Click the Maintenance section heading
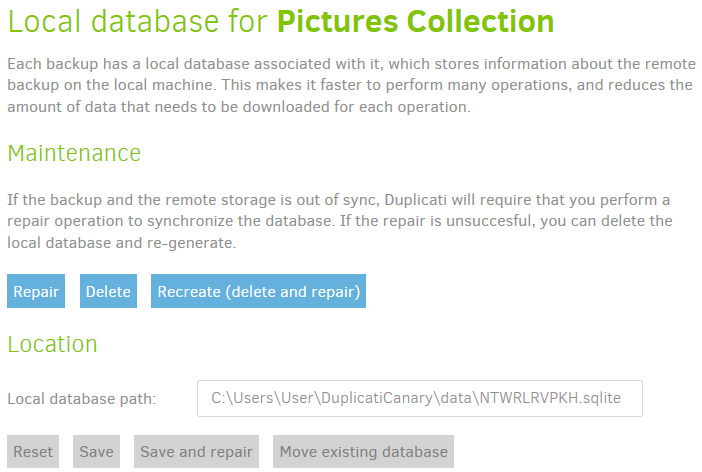 tap(74, 153)
